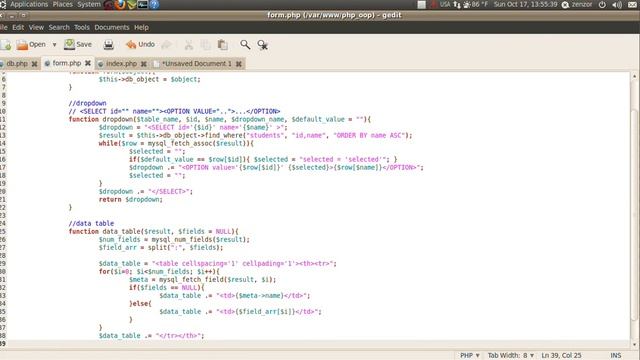Screen dimensions: 640x360
Task: Select the form.php tab
Action: click(x=67, y=63)
